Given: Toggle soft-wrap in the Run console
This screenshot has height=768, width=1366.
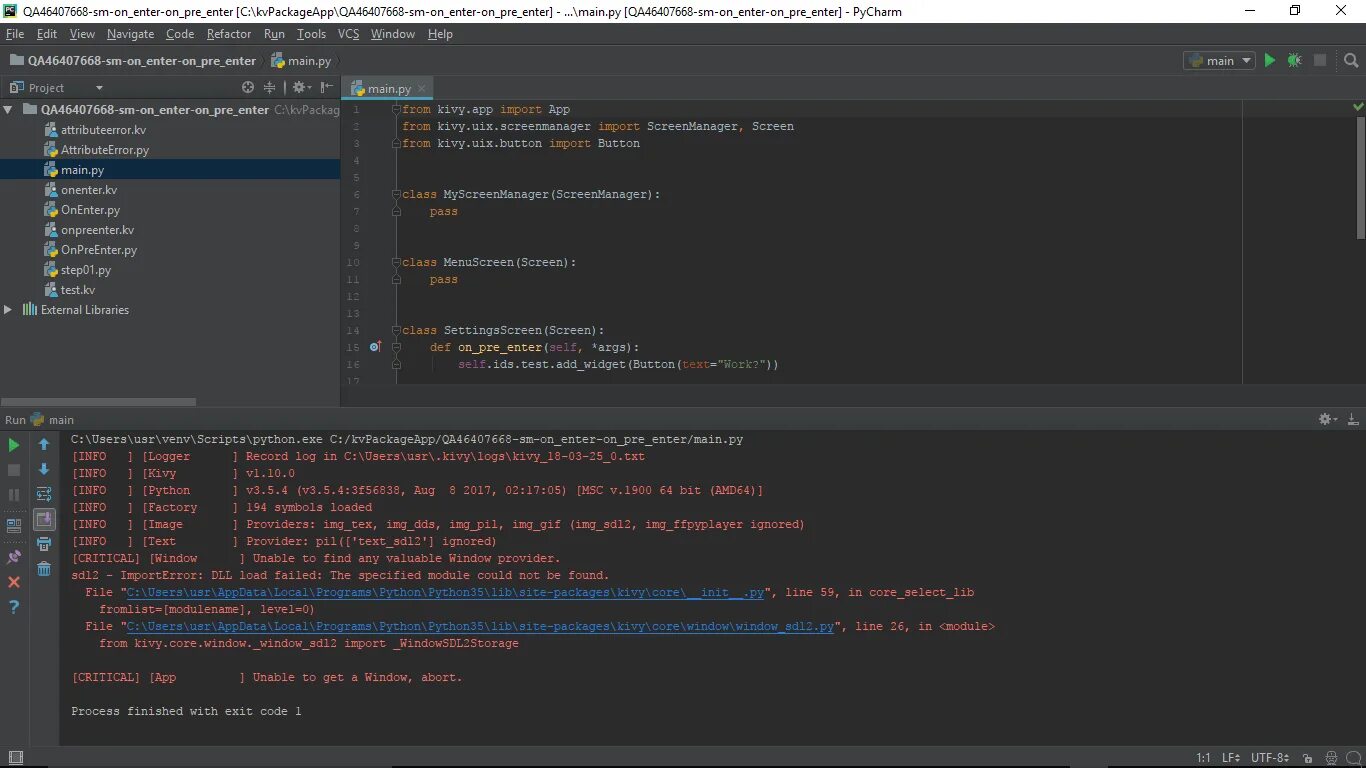Looking at the screenshot, I should click(x=44, y=494).
